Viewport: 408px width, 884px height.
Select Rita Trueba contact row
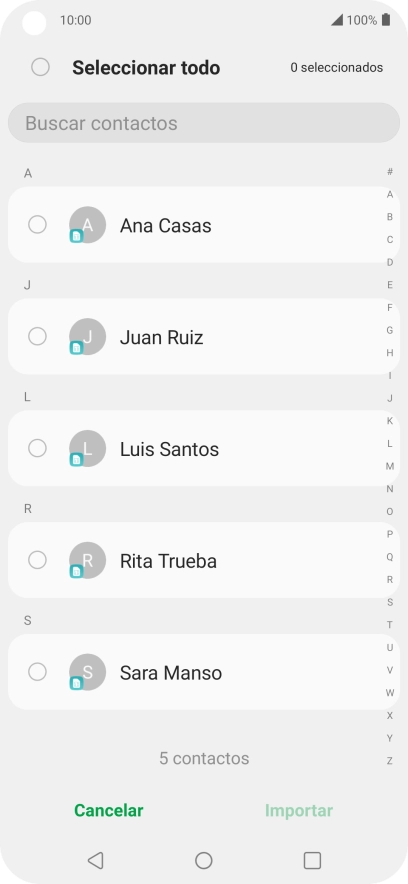pyautogui.click(x=204, y=560)
